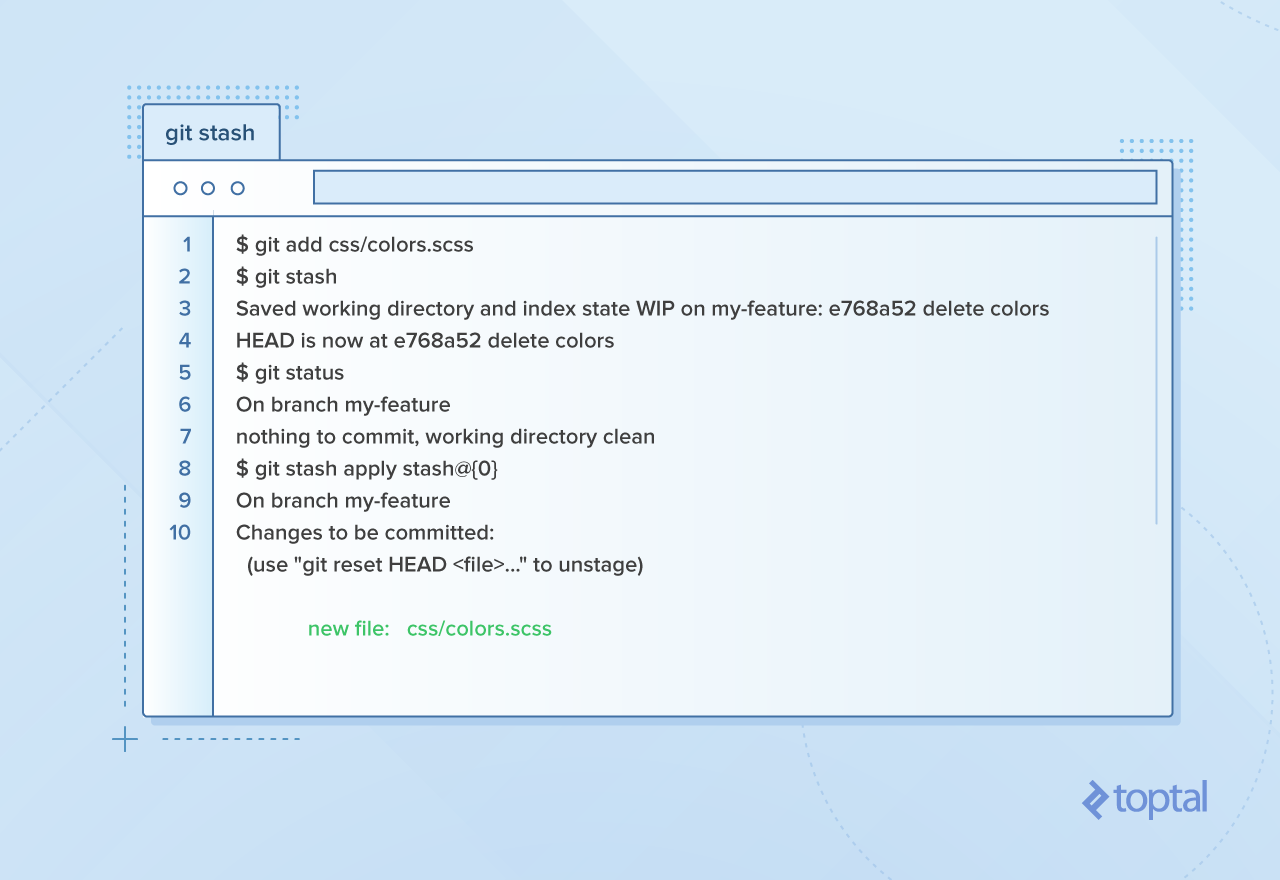Click the middle window control circle
Viewport: 1280px width, 880px height.
[208, 188]
